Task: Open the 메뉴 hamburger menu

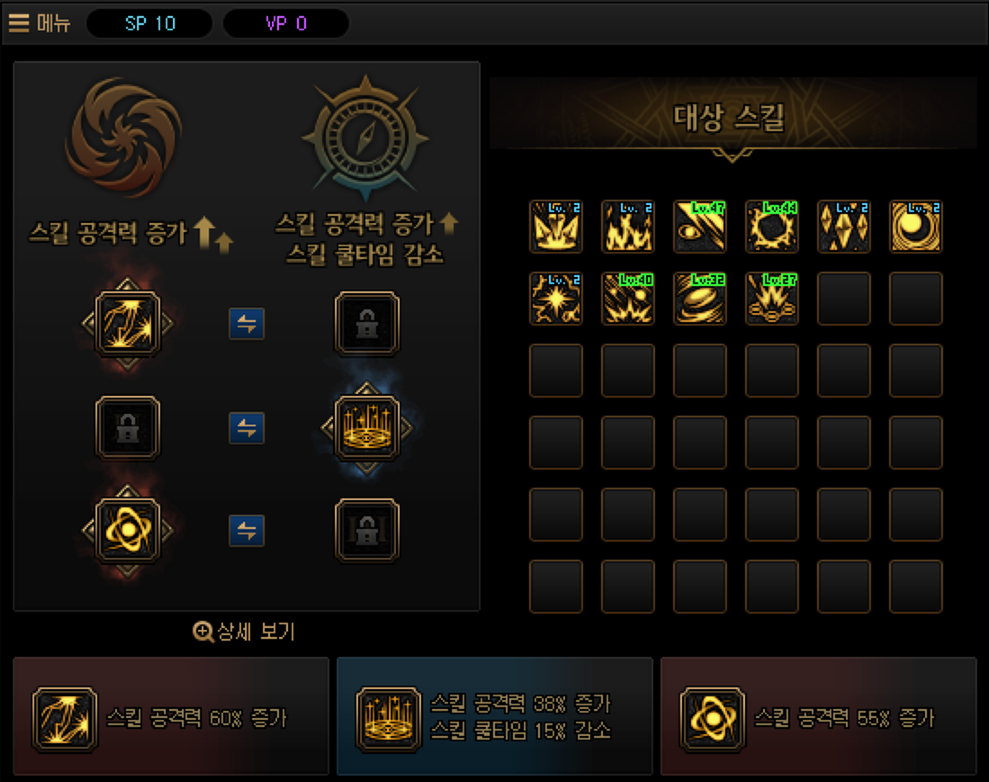Action: point(39,23)
